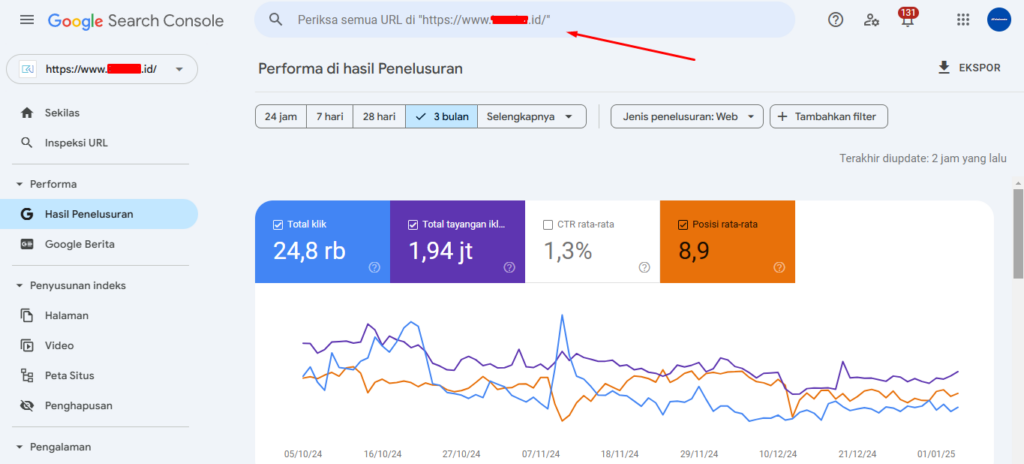
Task: Click the Google Berita news icon
Action: 27,244
